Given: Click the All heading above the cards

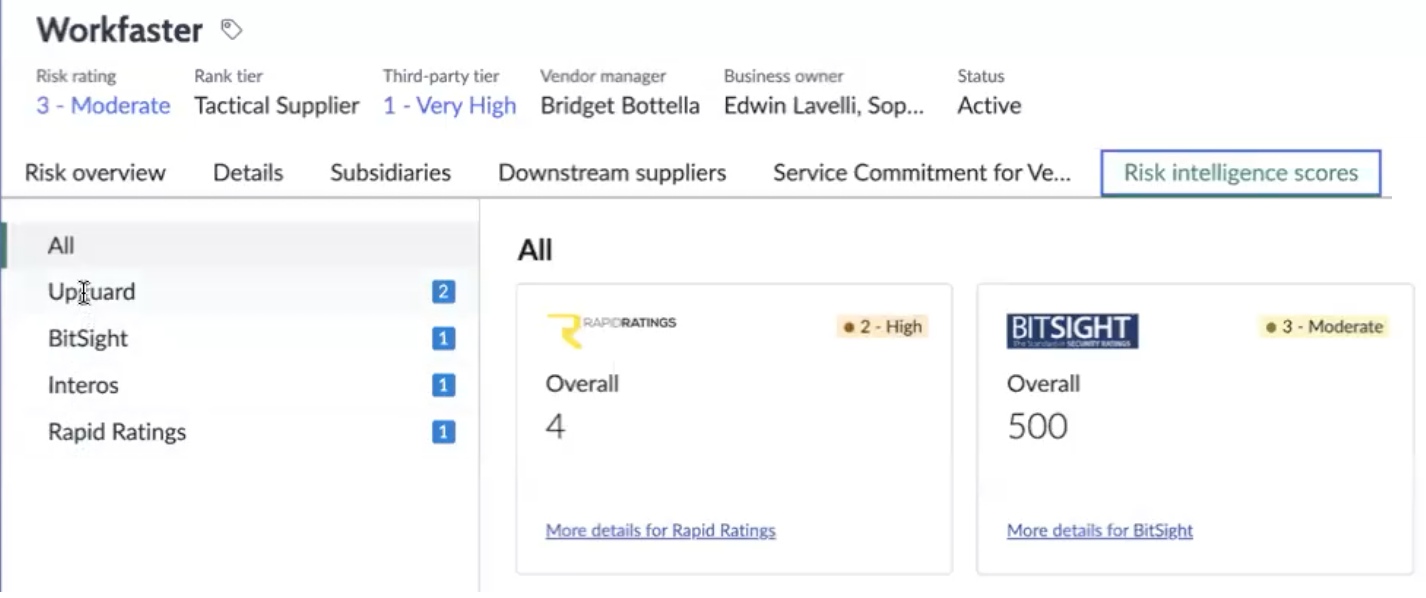Looking at the screenshot, I should point(535,250).
